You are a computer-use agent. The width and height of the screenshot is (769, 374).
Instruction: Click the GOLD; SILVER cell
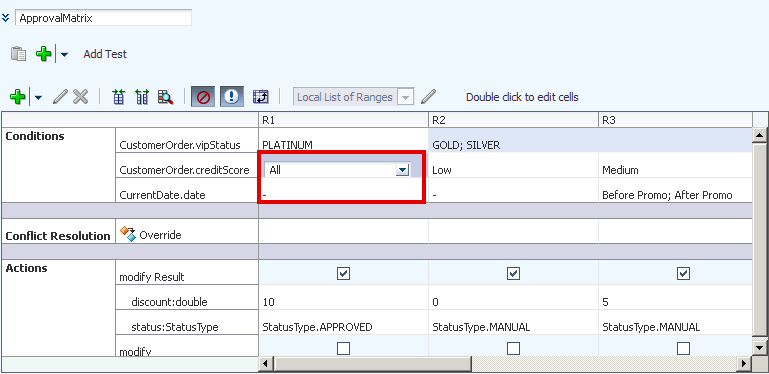[590, 141]
